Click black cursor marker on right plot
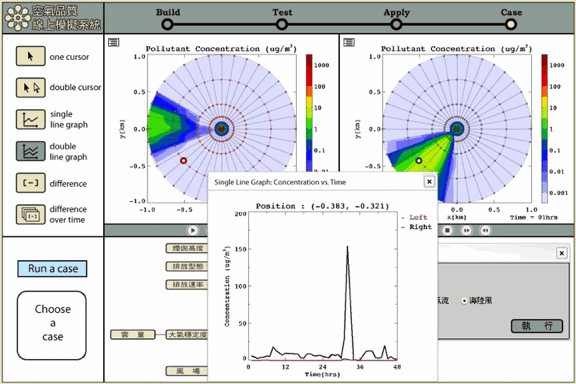 (x=418, y=161)
